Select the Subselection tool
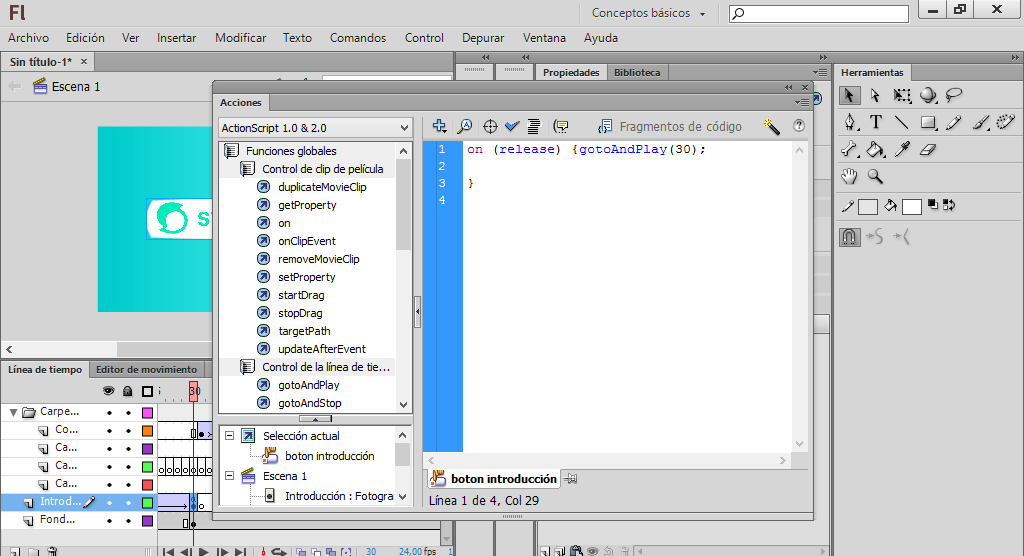1024x556 pixels. click(876, 95)
